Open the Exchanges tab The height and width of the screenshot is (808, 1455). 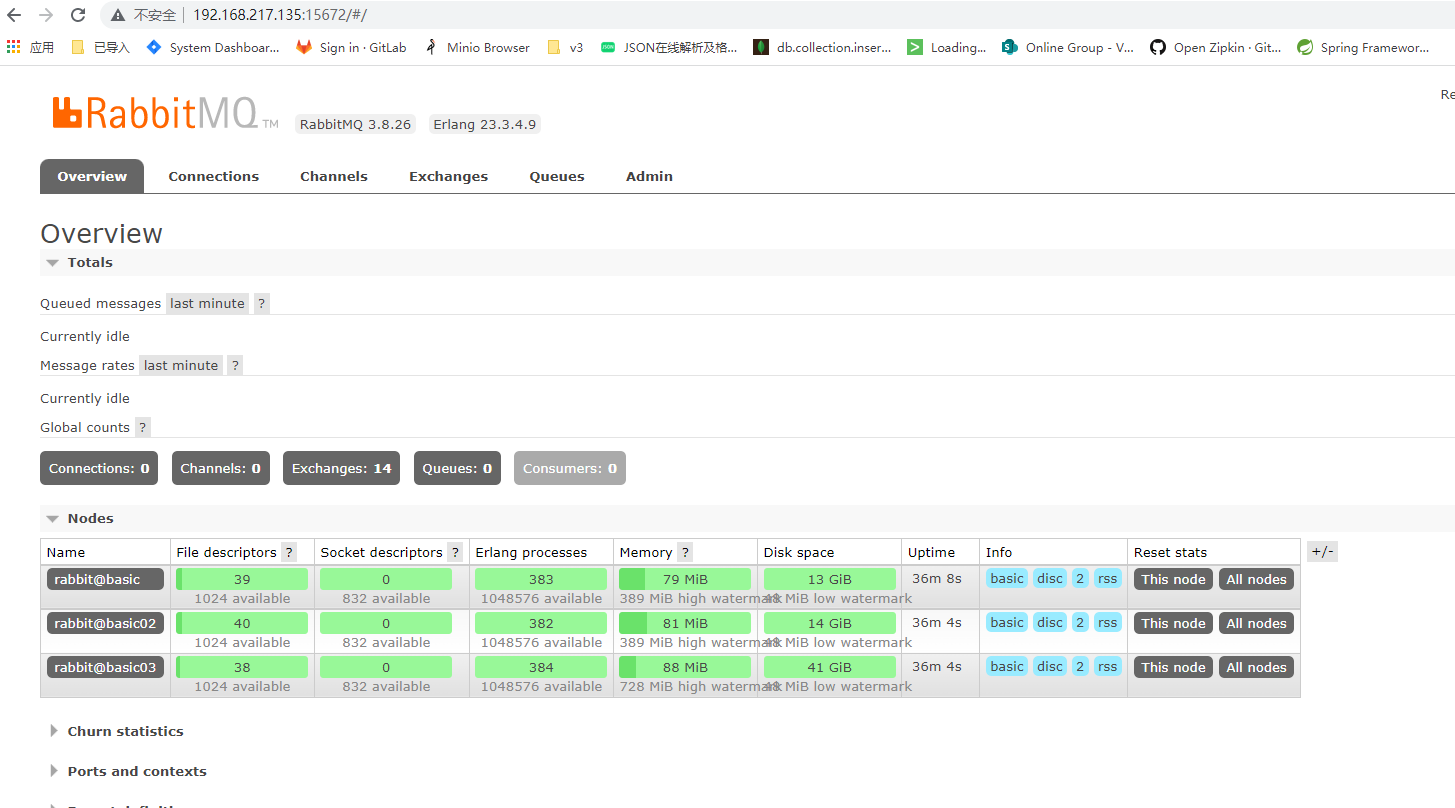point(448,176)
